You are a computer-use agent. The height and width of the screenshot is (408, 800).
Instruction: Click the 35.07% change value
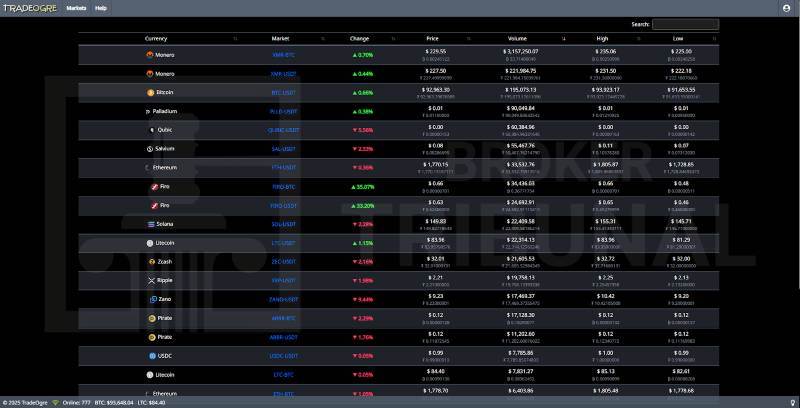(363, 187)
